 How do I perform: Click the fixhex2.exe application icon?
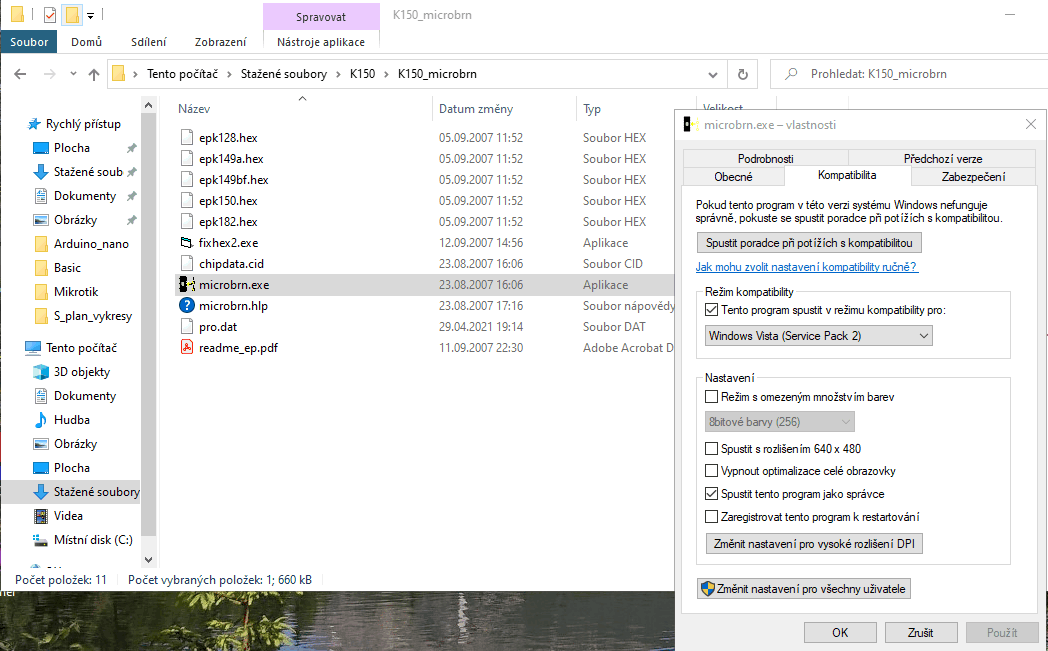pyautogui.click(x=186, y=243)
